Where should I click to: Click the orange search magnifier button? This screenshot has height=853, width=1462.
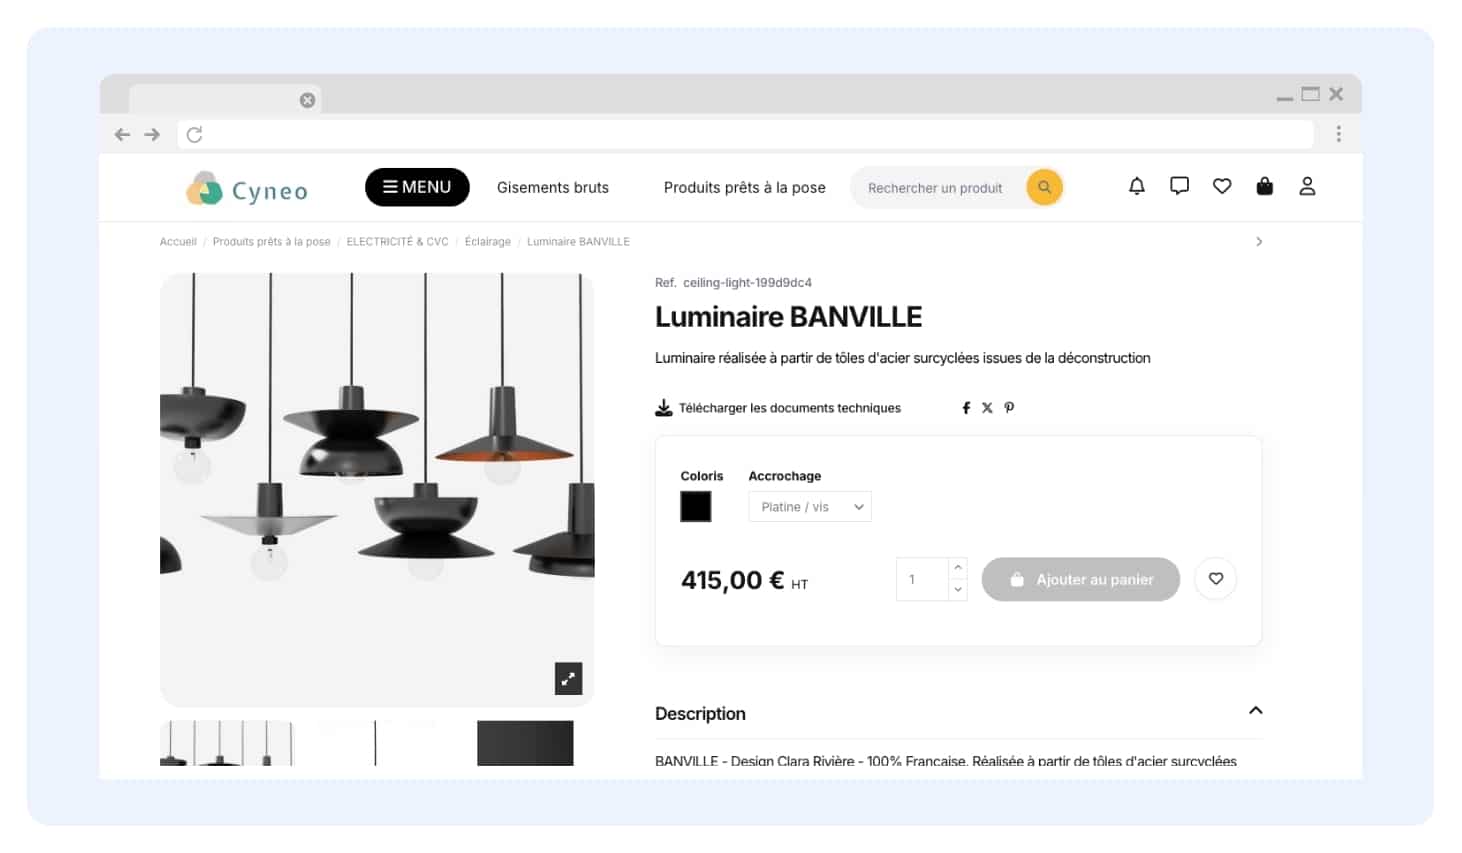coord(1044,187)
